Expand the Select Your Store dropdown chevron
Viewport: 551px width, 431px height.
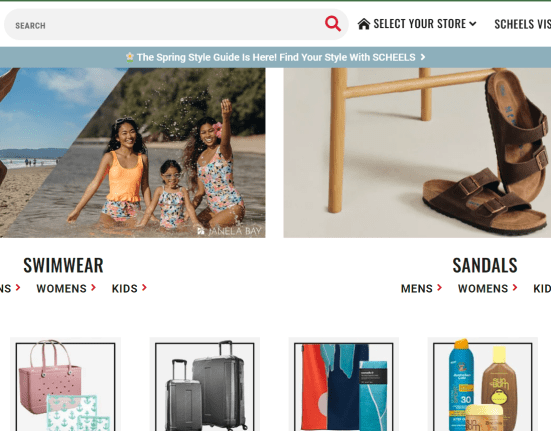click(x=473, y=24)
